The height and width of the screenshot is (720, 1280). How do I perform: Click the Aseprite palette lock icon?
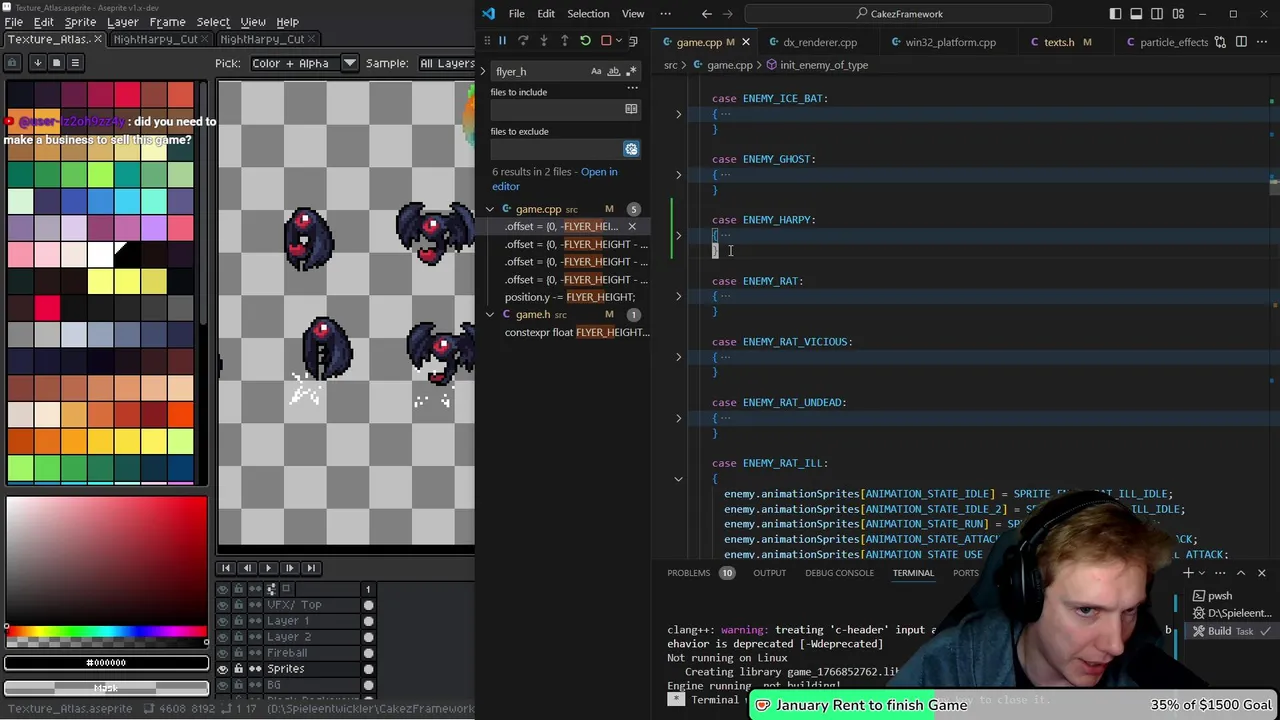pyautogui.click(x=12, y=62)
